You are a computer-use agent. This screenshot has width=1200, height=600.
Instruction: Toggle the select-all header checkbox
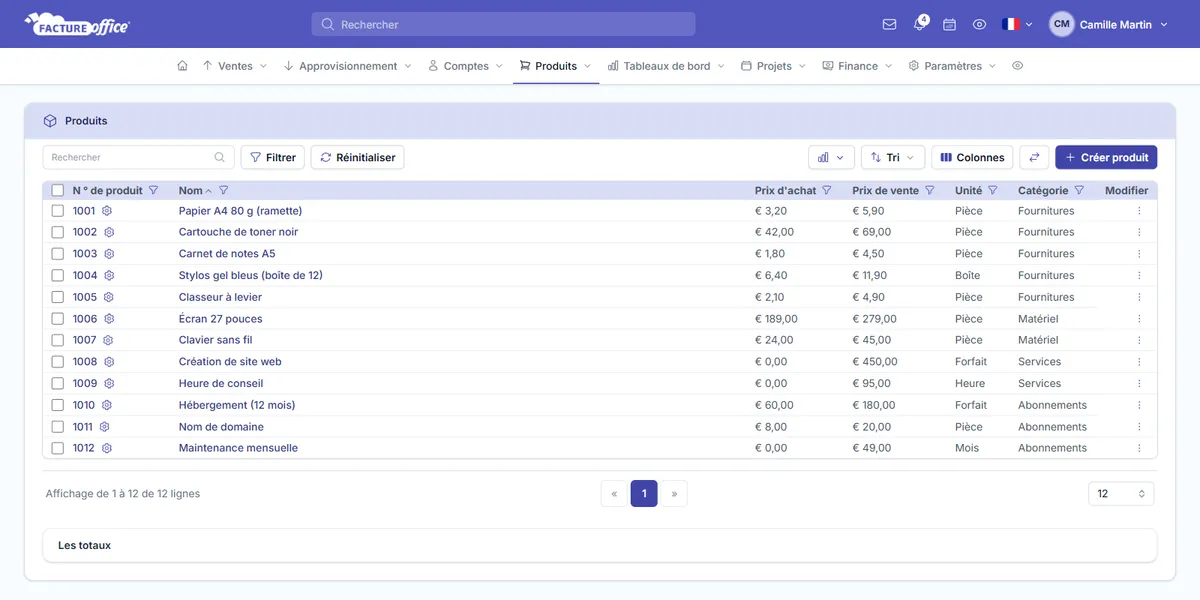coord(58,190)
